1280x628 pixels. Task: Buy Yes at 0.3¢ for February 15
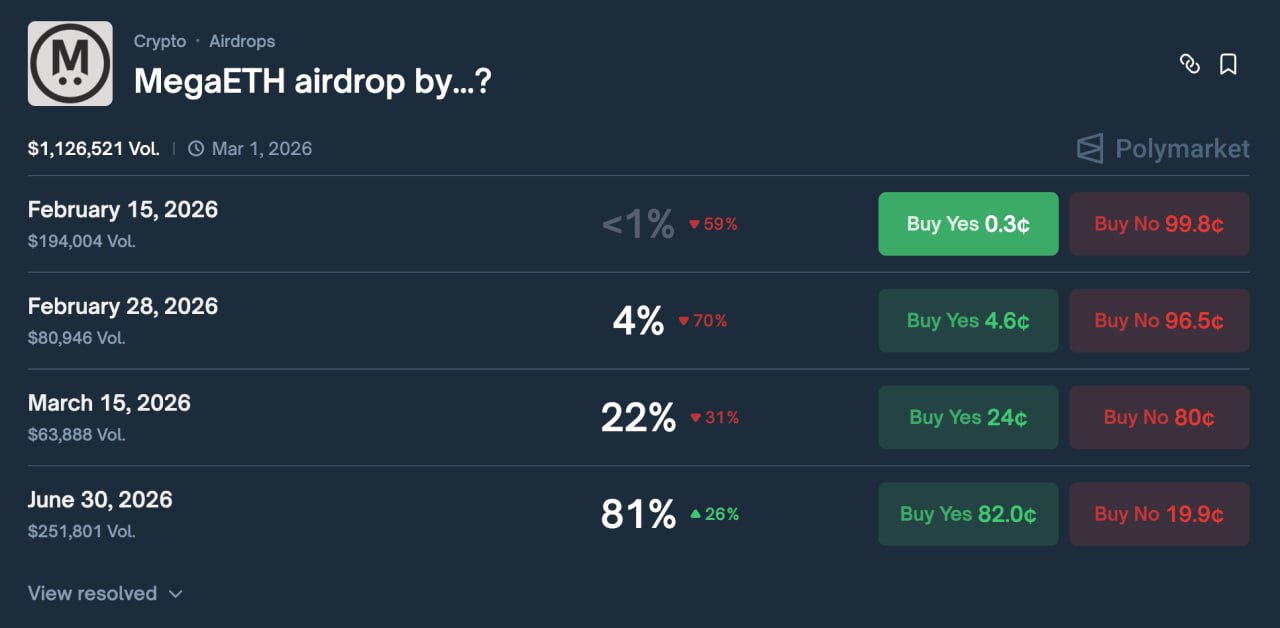pos(968,224)
